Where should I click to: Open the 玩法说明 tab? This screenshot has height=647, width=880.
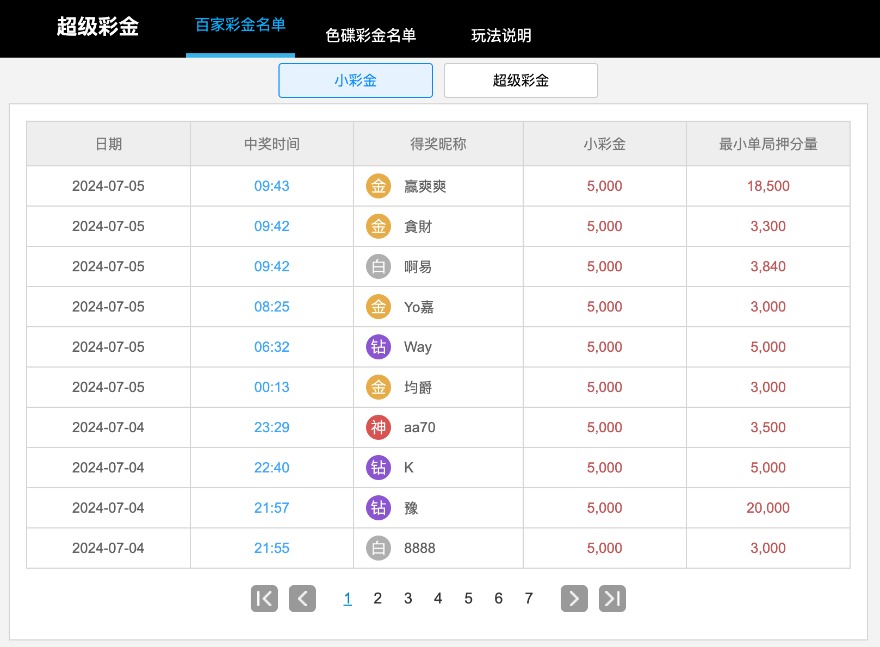501,35
